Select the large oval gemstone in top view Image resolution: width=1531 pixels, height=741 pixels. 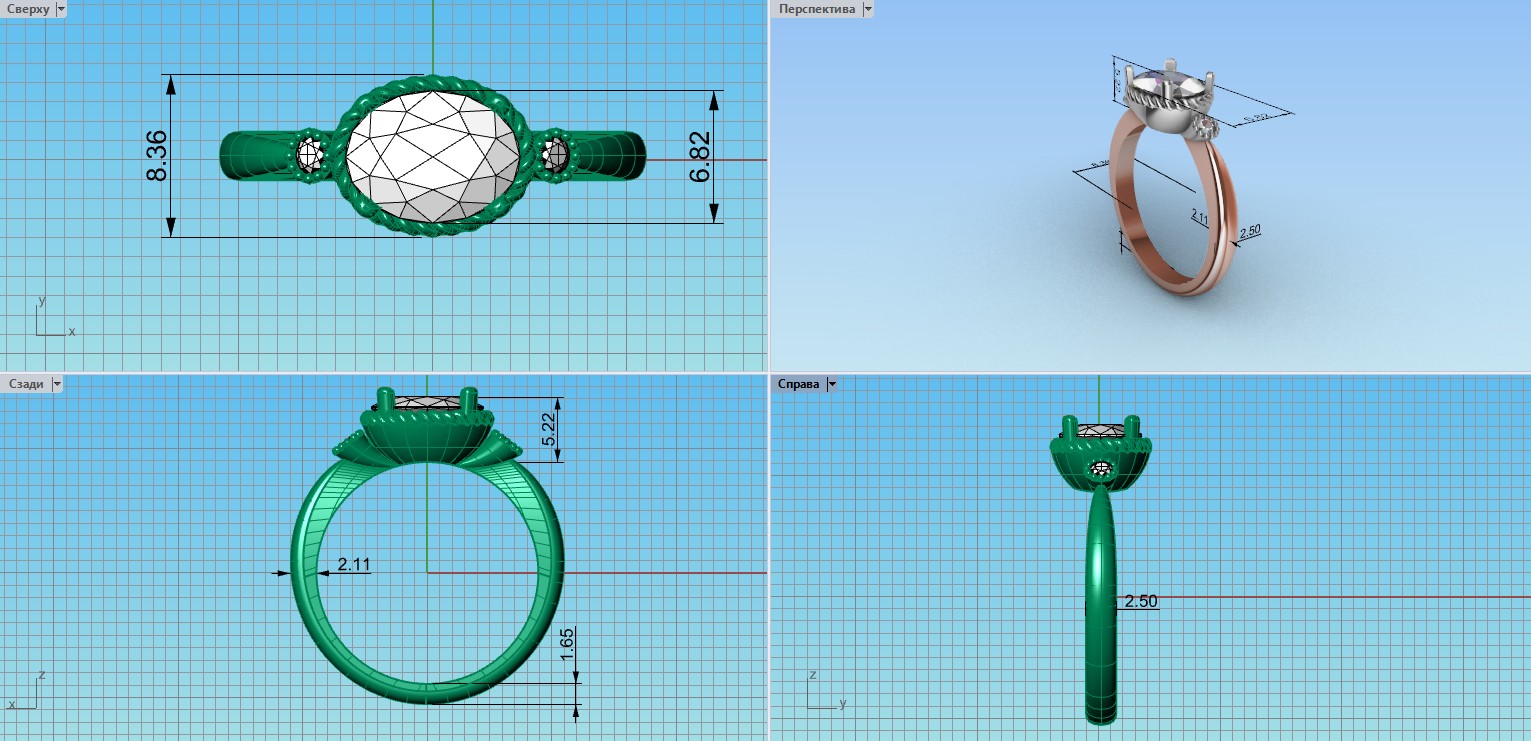[x=432, y=156]
